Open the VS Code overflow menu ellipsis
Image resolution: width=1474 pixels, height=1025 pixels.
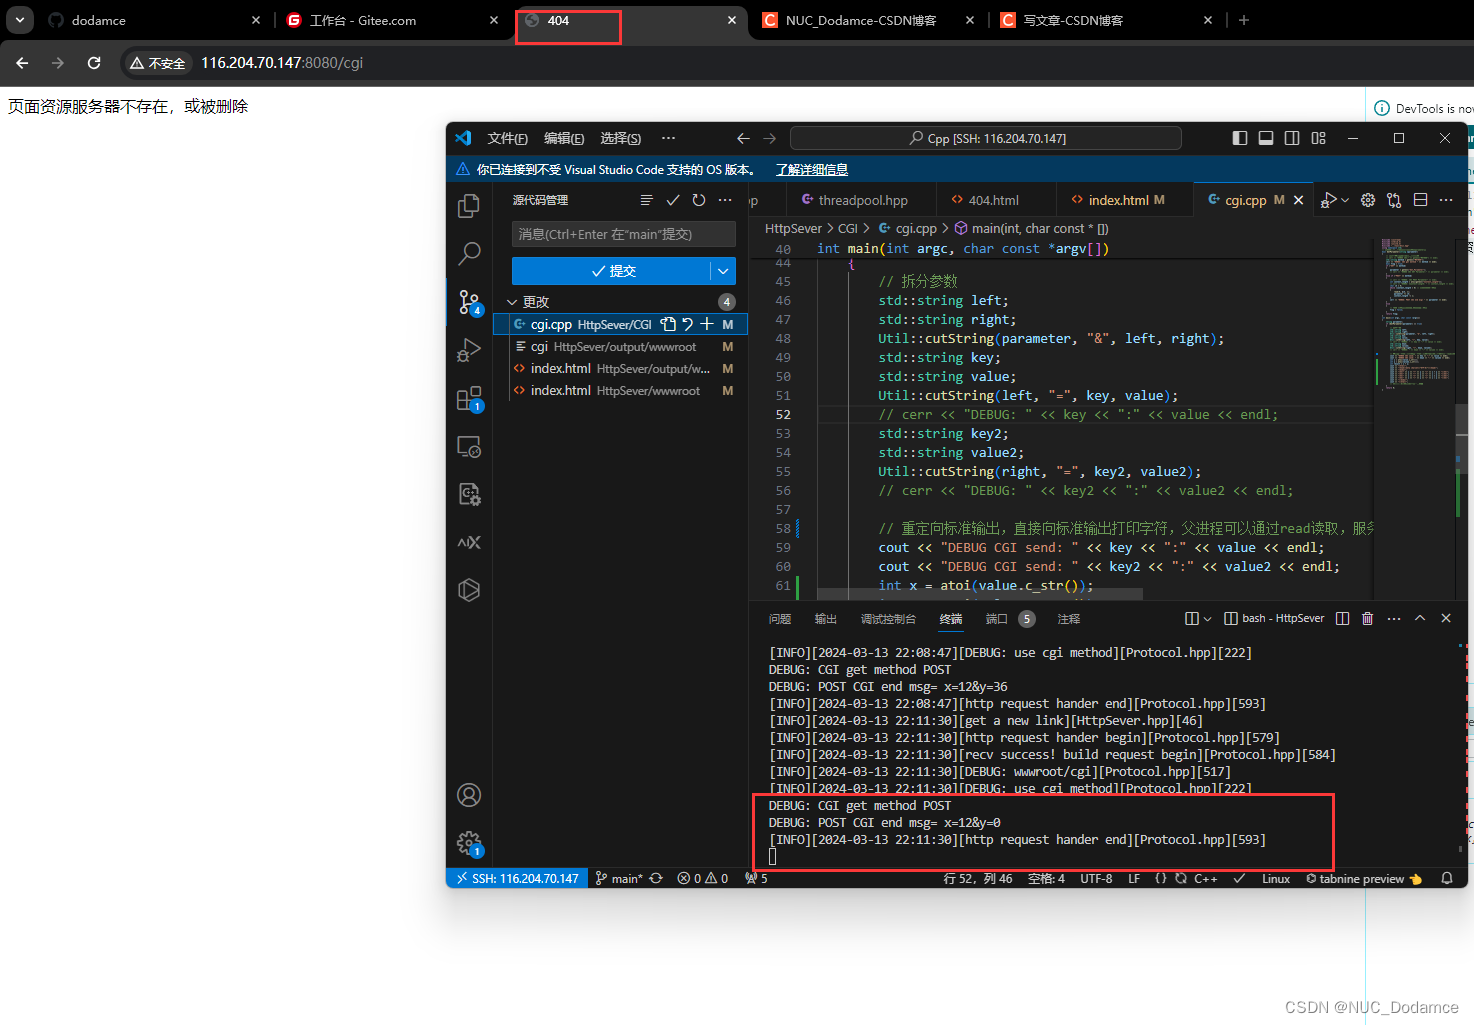(668, 138)
